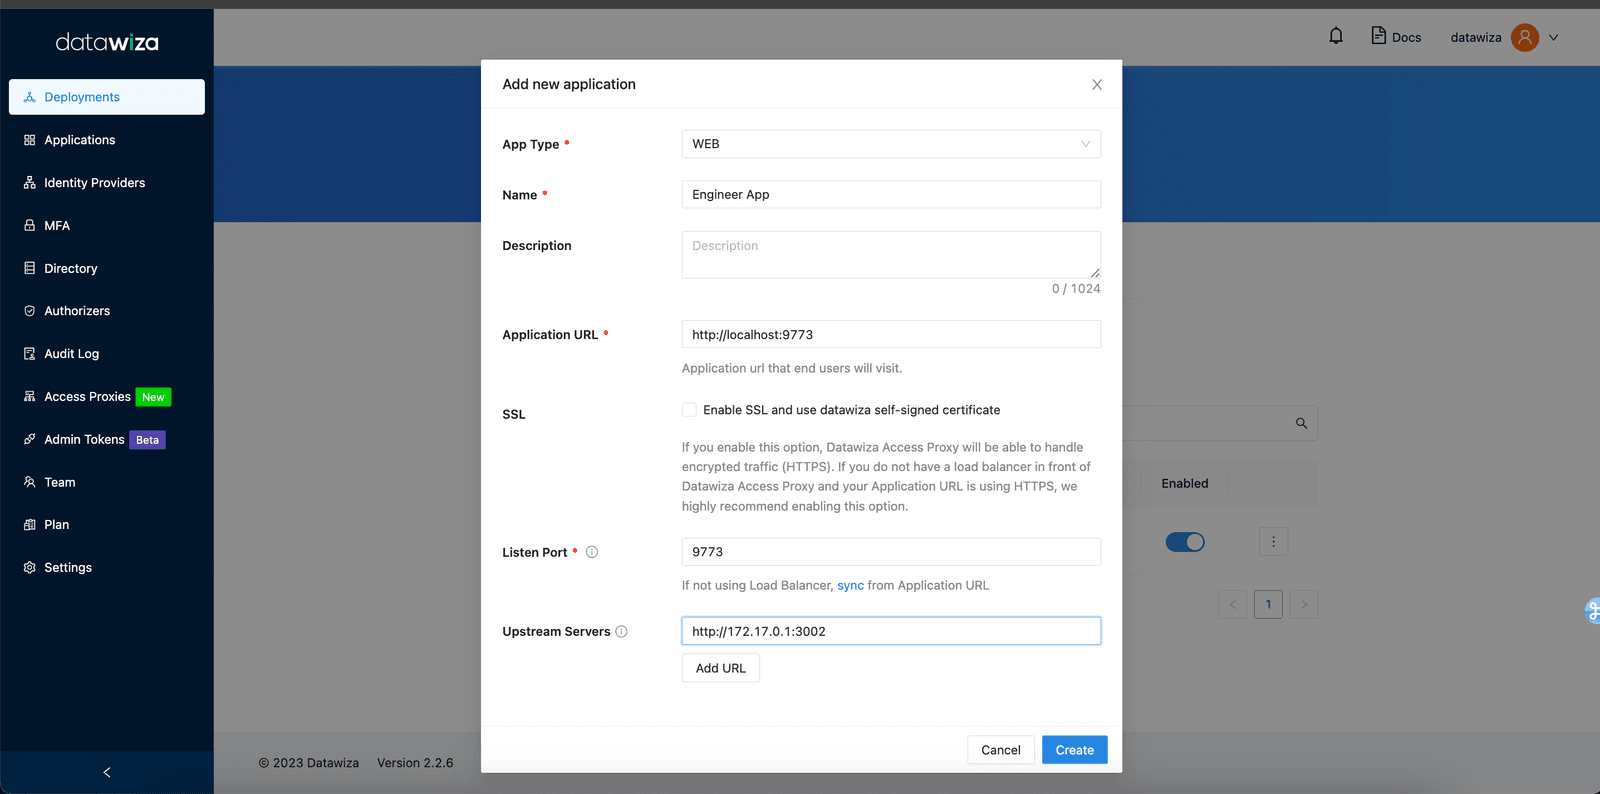Open Settings in the sidebar
This screenshot has height=794, width=1600.
coord(107,567)
